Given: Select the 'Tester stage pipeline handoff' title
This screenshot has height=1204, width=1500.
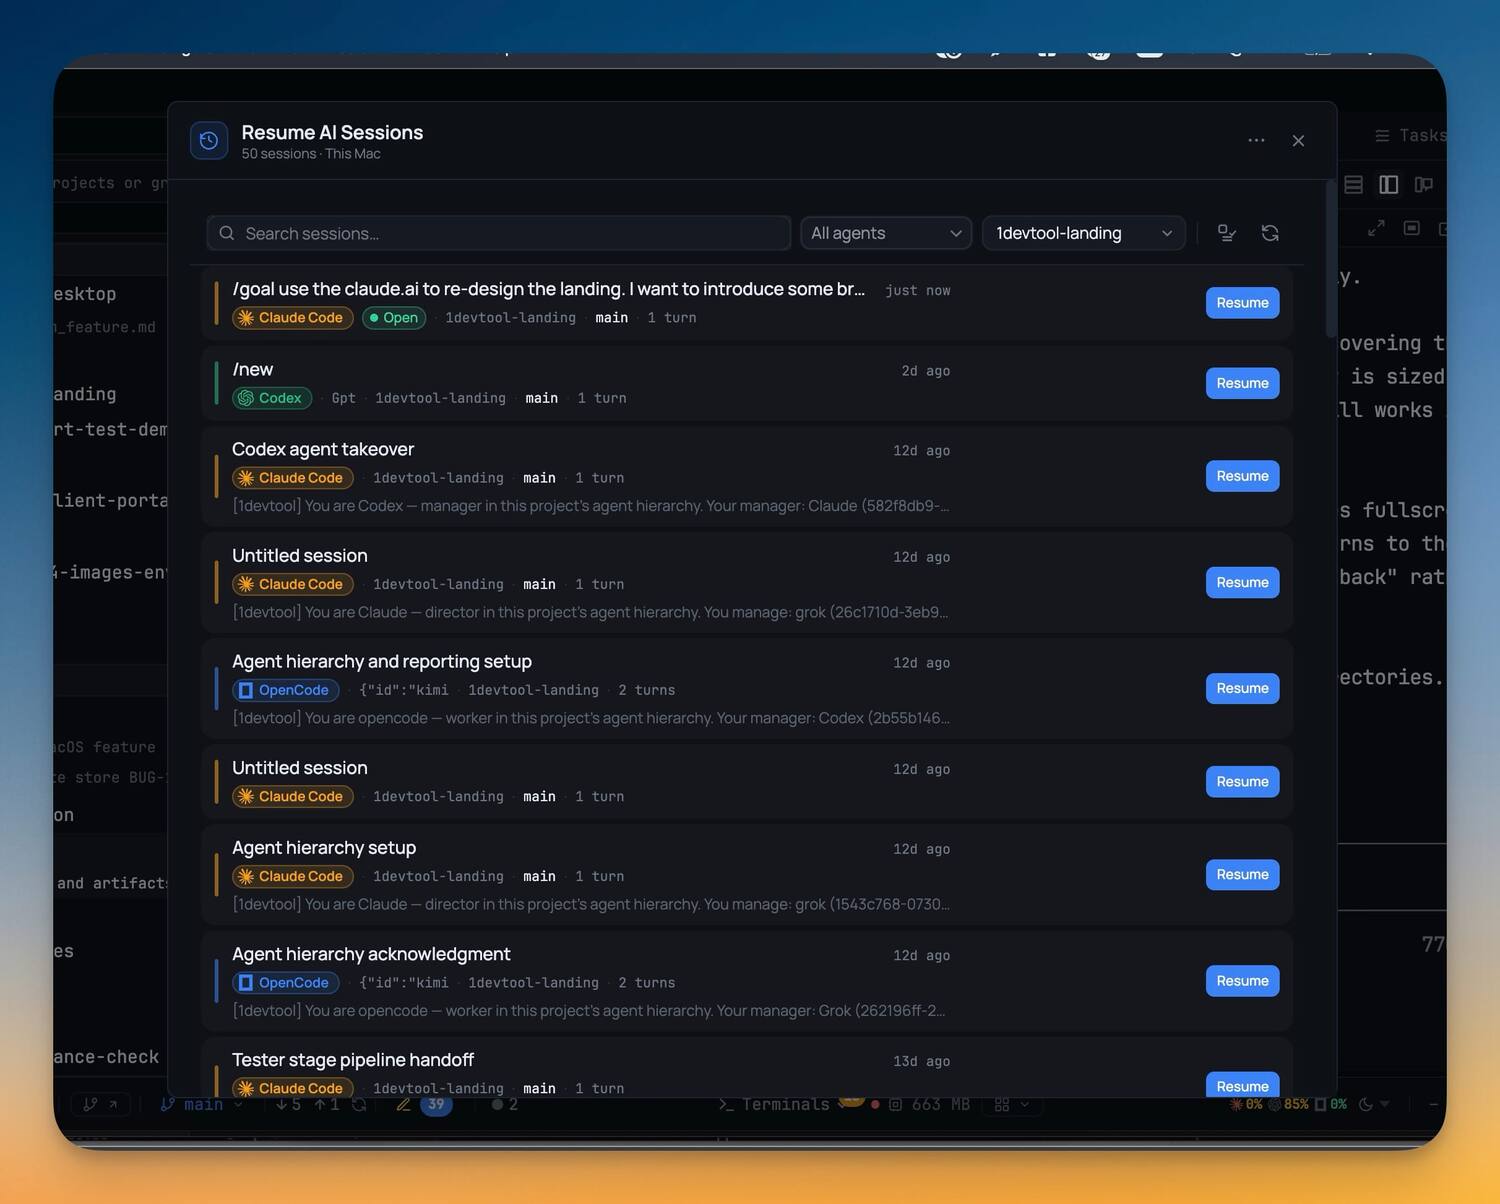Looking at the screenshot, I should click(353, 1059).
